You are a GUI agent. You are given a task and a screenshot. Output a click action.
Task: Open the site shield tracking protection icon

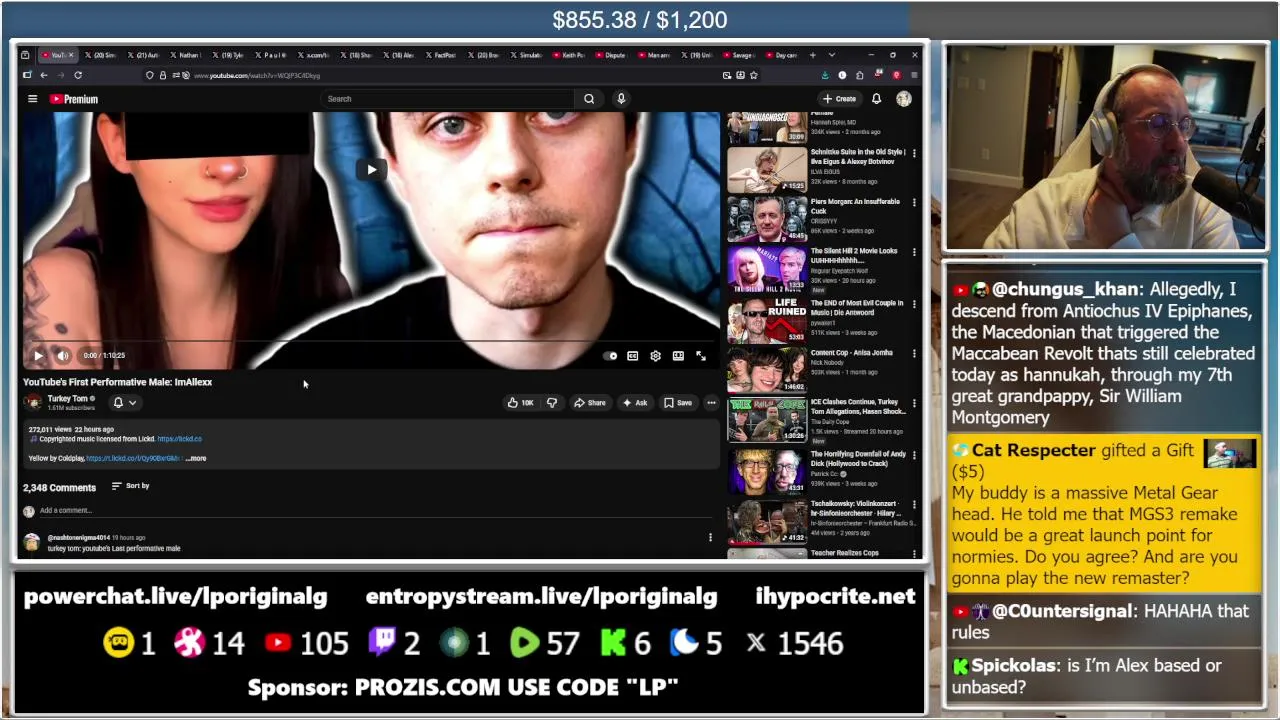[150, 75]
